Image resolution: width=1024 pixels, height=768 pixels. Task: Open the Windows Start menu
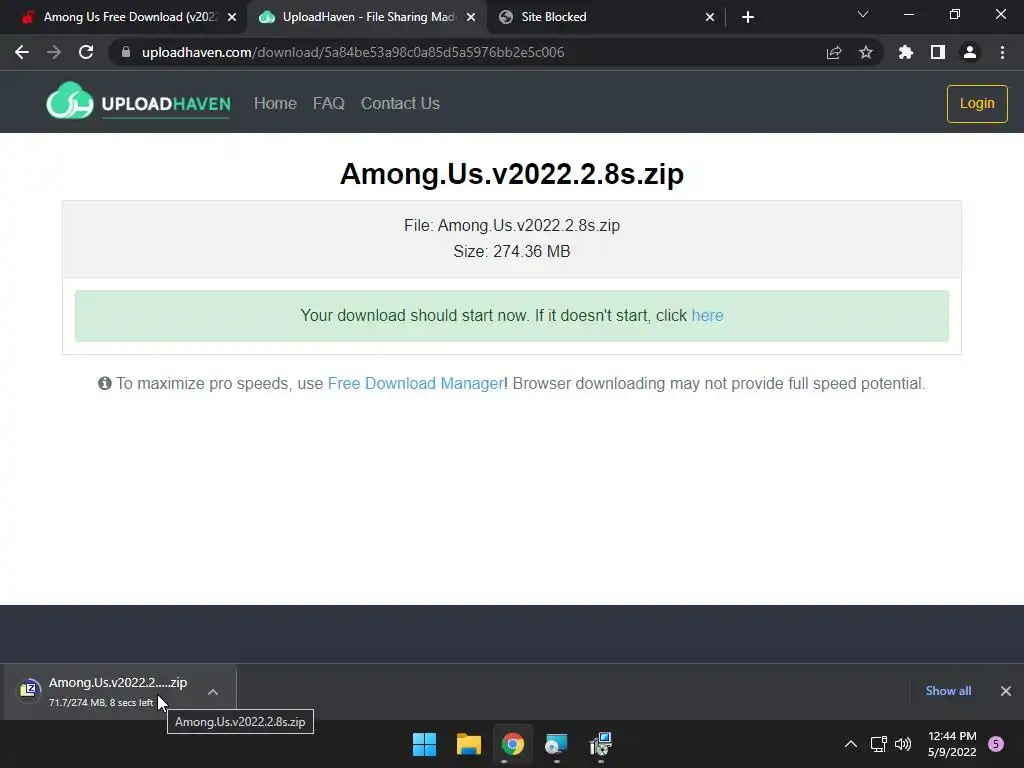tap(424, 744)
